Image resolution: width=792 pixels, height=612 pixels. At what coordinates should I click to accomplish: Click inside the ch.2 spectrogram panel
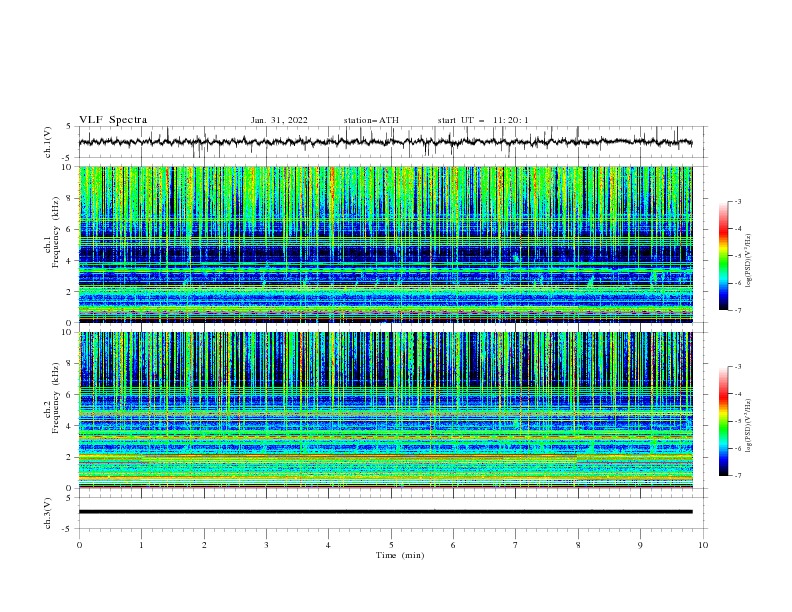[385, 410]
